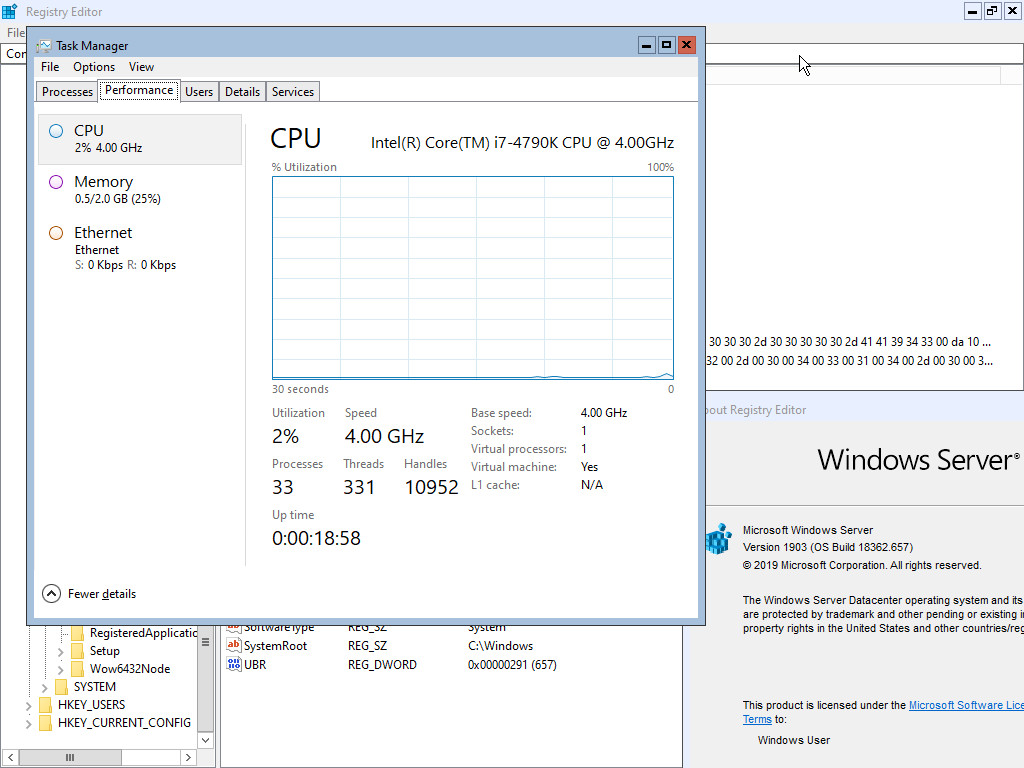
Task: Click the Threads count "331"
Action: click(359, 487)
